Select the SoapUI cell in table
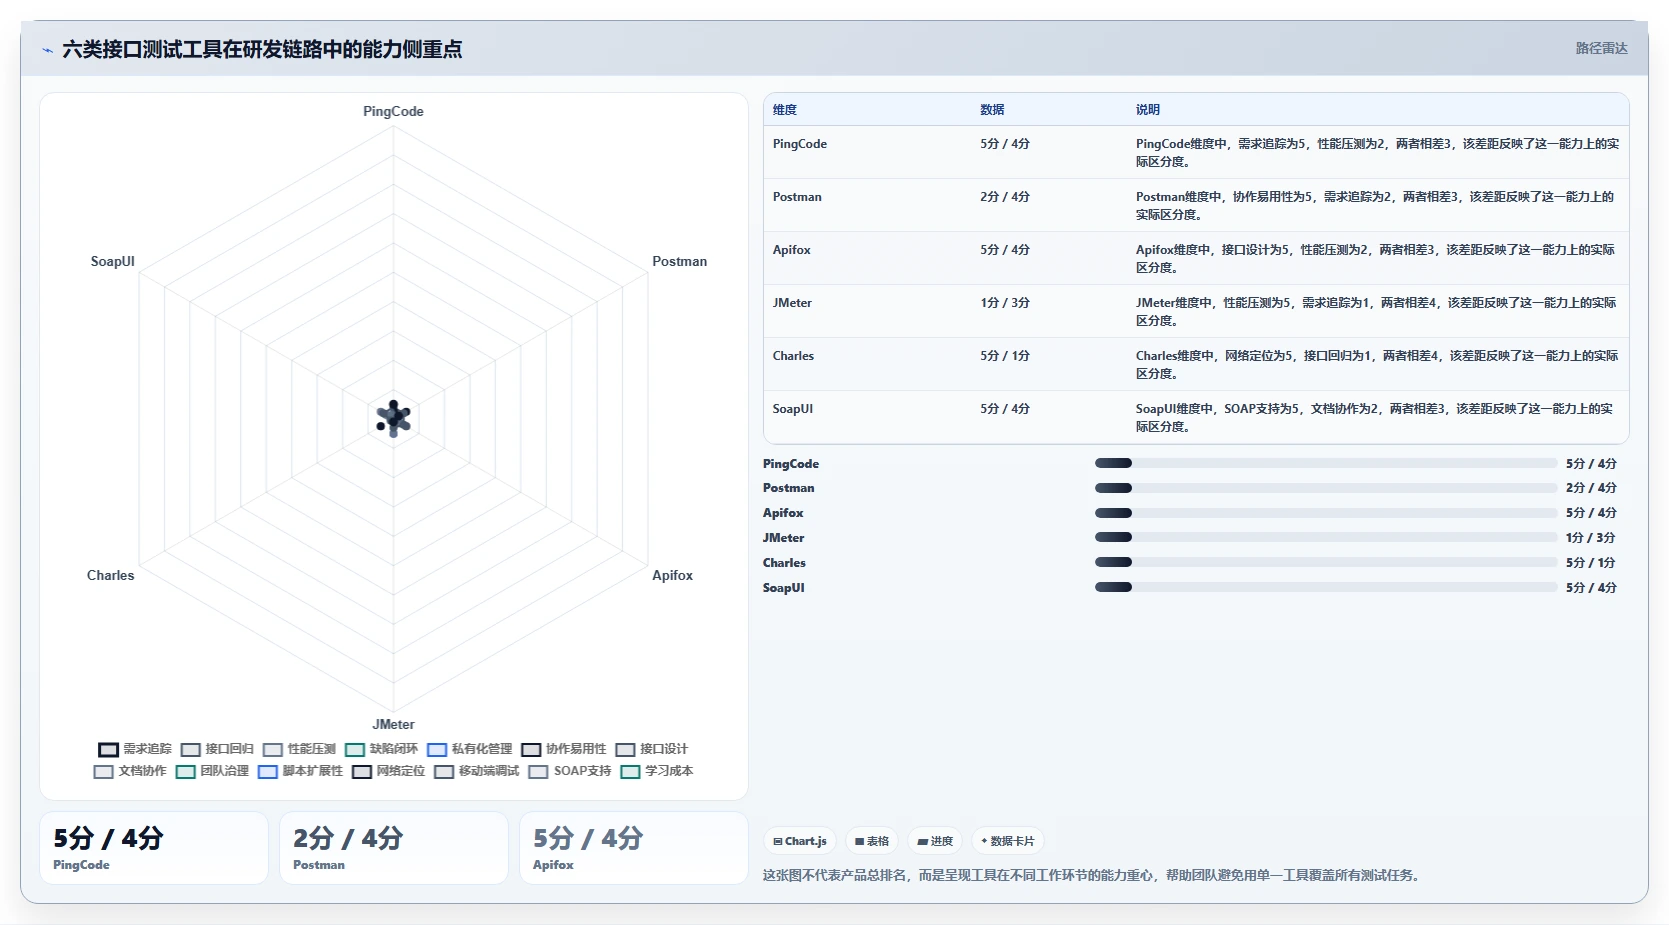 pos(793,409)
